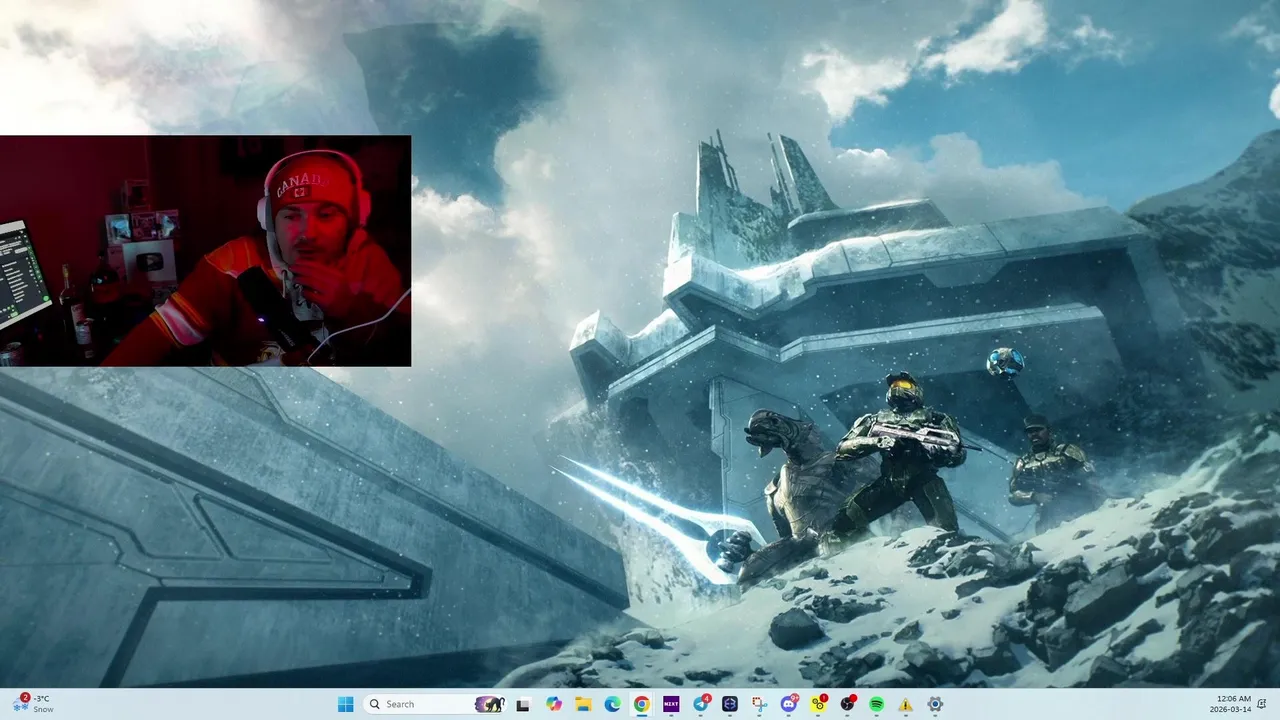Open the purple NEXT app icon
The height and width of the screenshot is (720, 1280).
(671, 704)
